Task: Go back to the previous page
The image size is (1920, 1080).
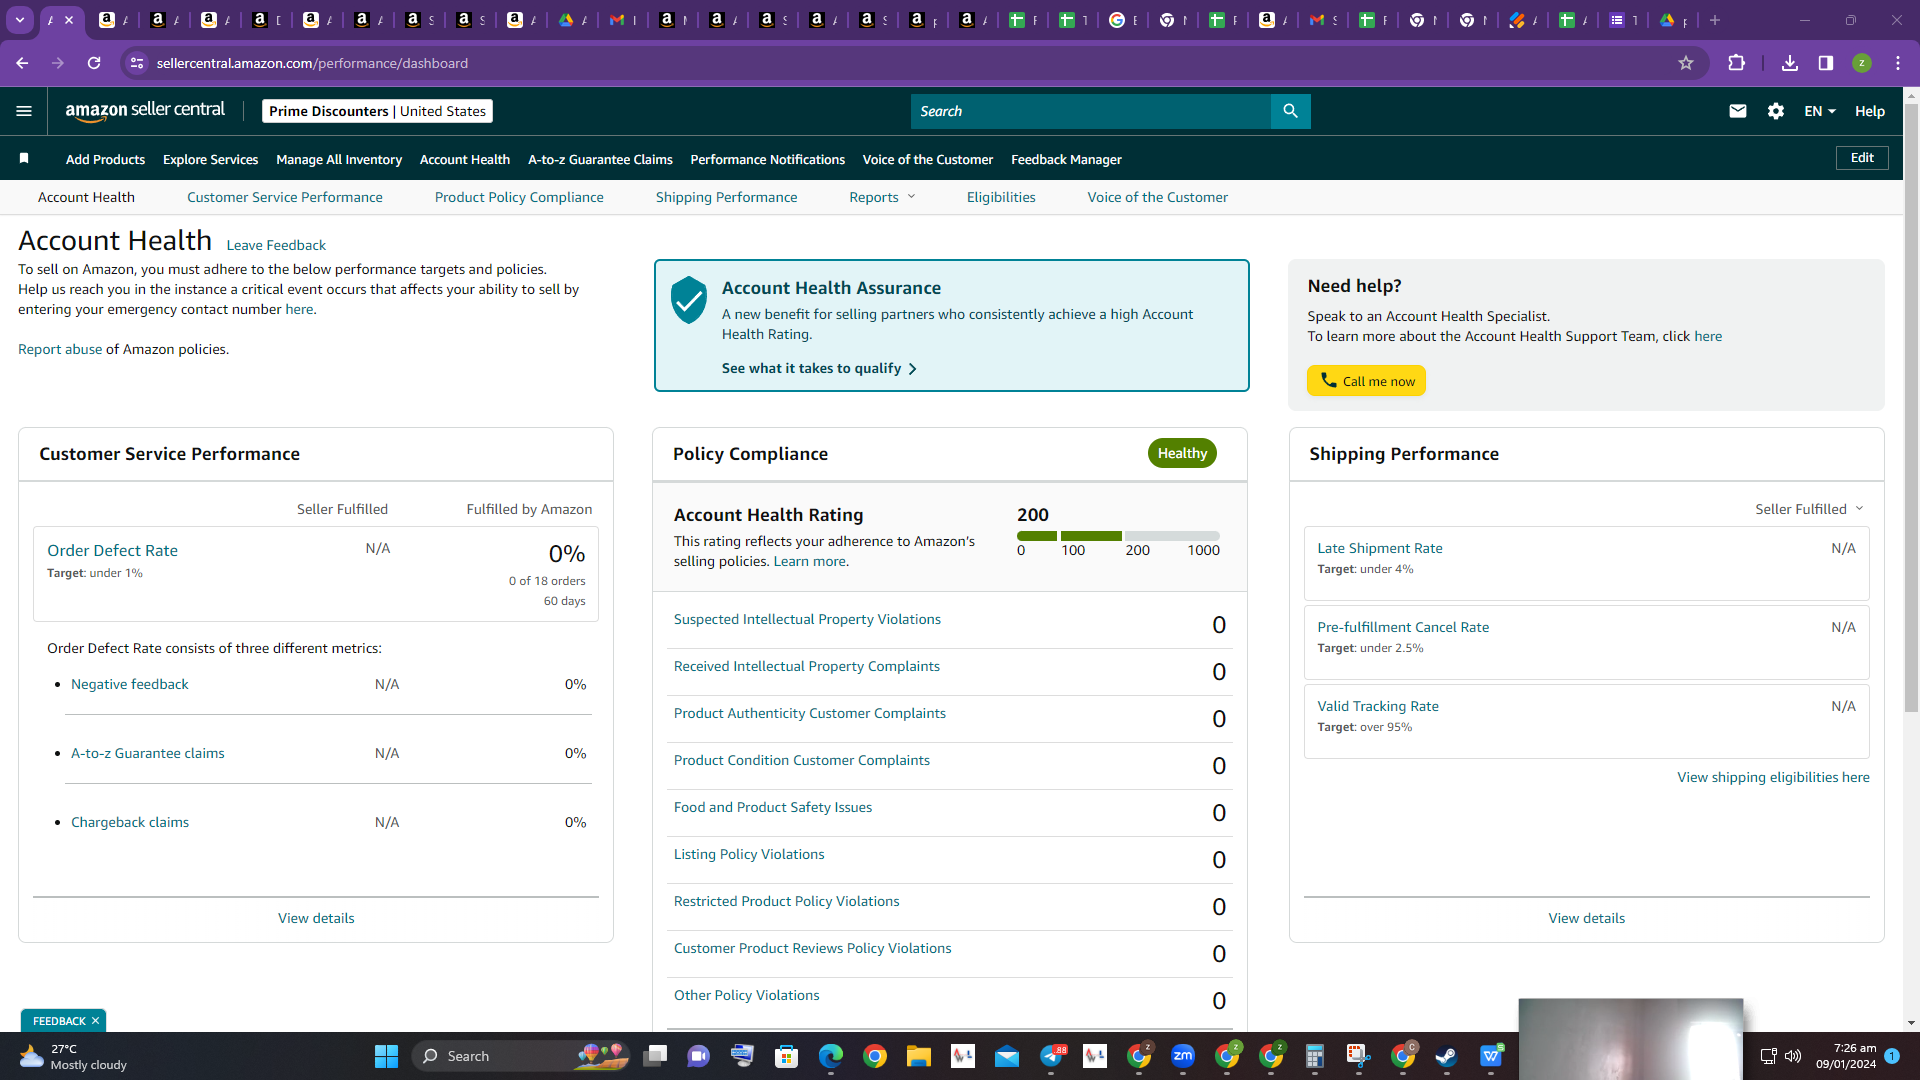Action: point(22,63)
